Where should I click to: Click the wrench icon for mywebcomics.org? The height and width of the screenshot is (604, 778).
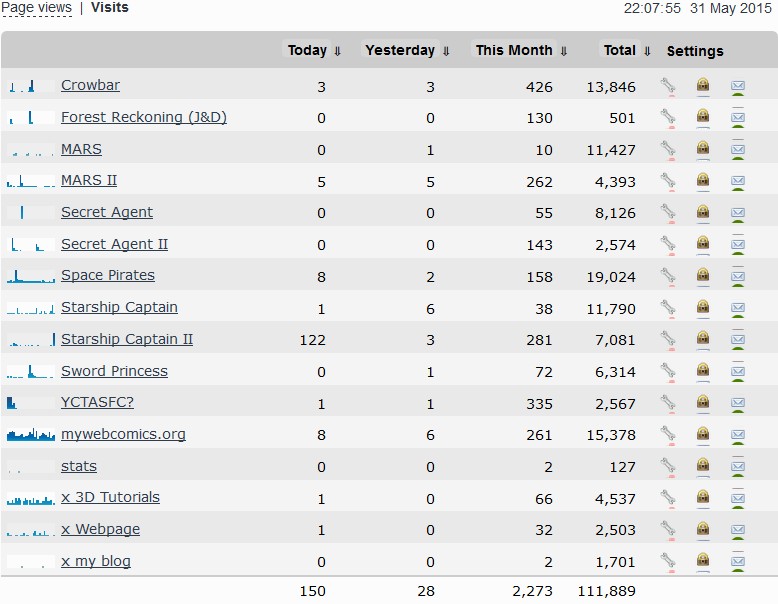[668, 435]
